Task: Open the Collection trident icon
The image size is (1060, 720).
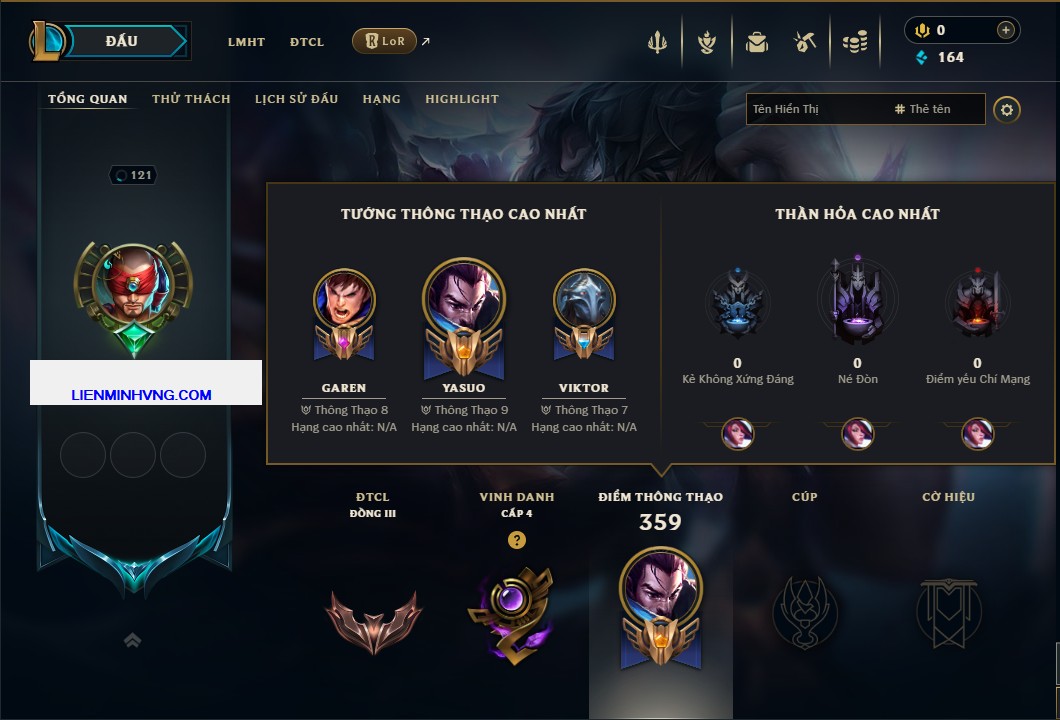Action: coord(657,42)
